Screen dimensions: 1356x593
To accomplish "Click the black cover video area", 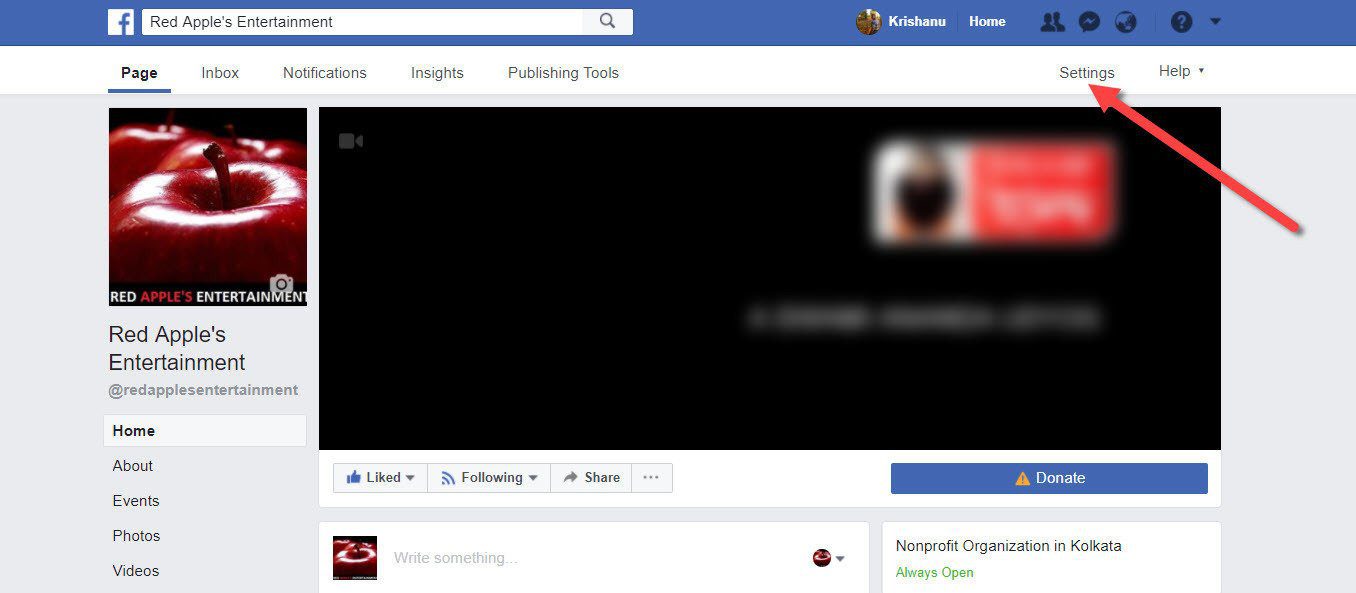I will point(770,278).
